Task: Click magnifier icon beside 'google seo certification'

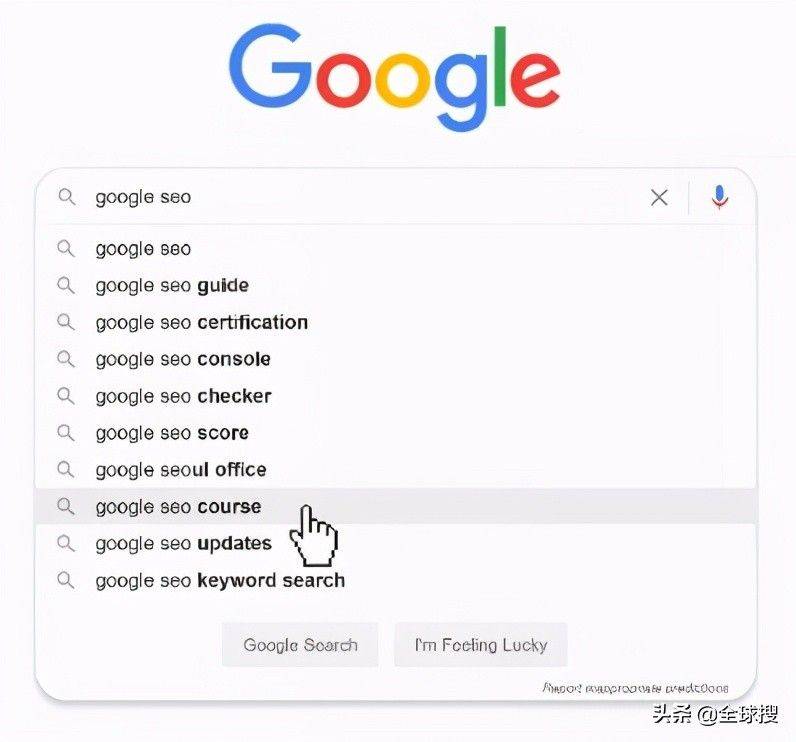Action: (x=66, y=322)
